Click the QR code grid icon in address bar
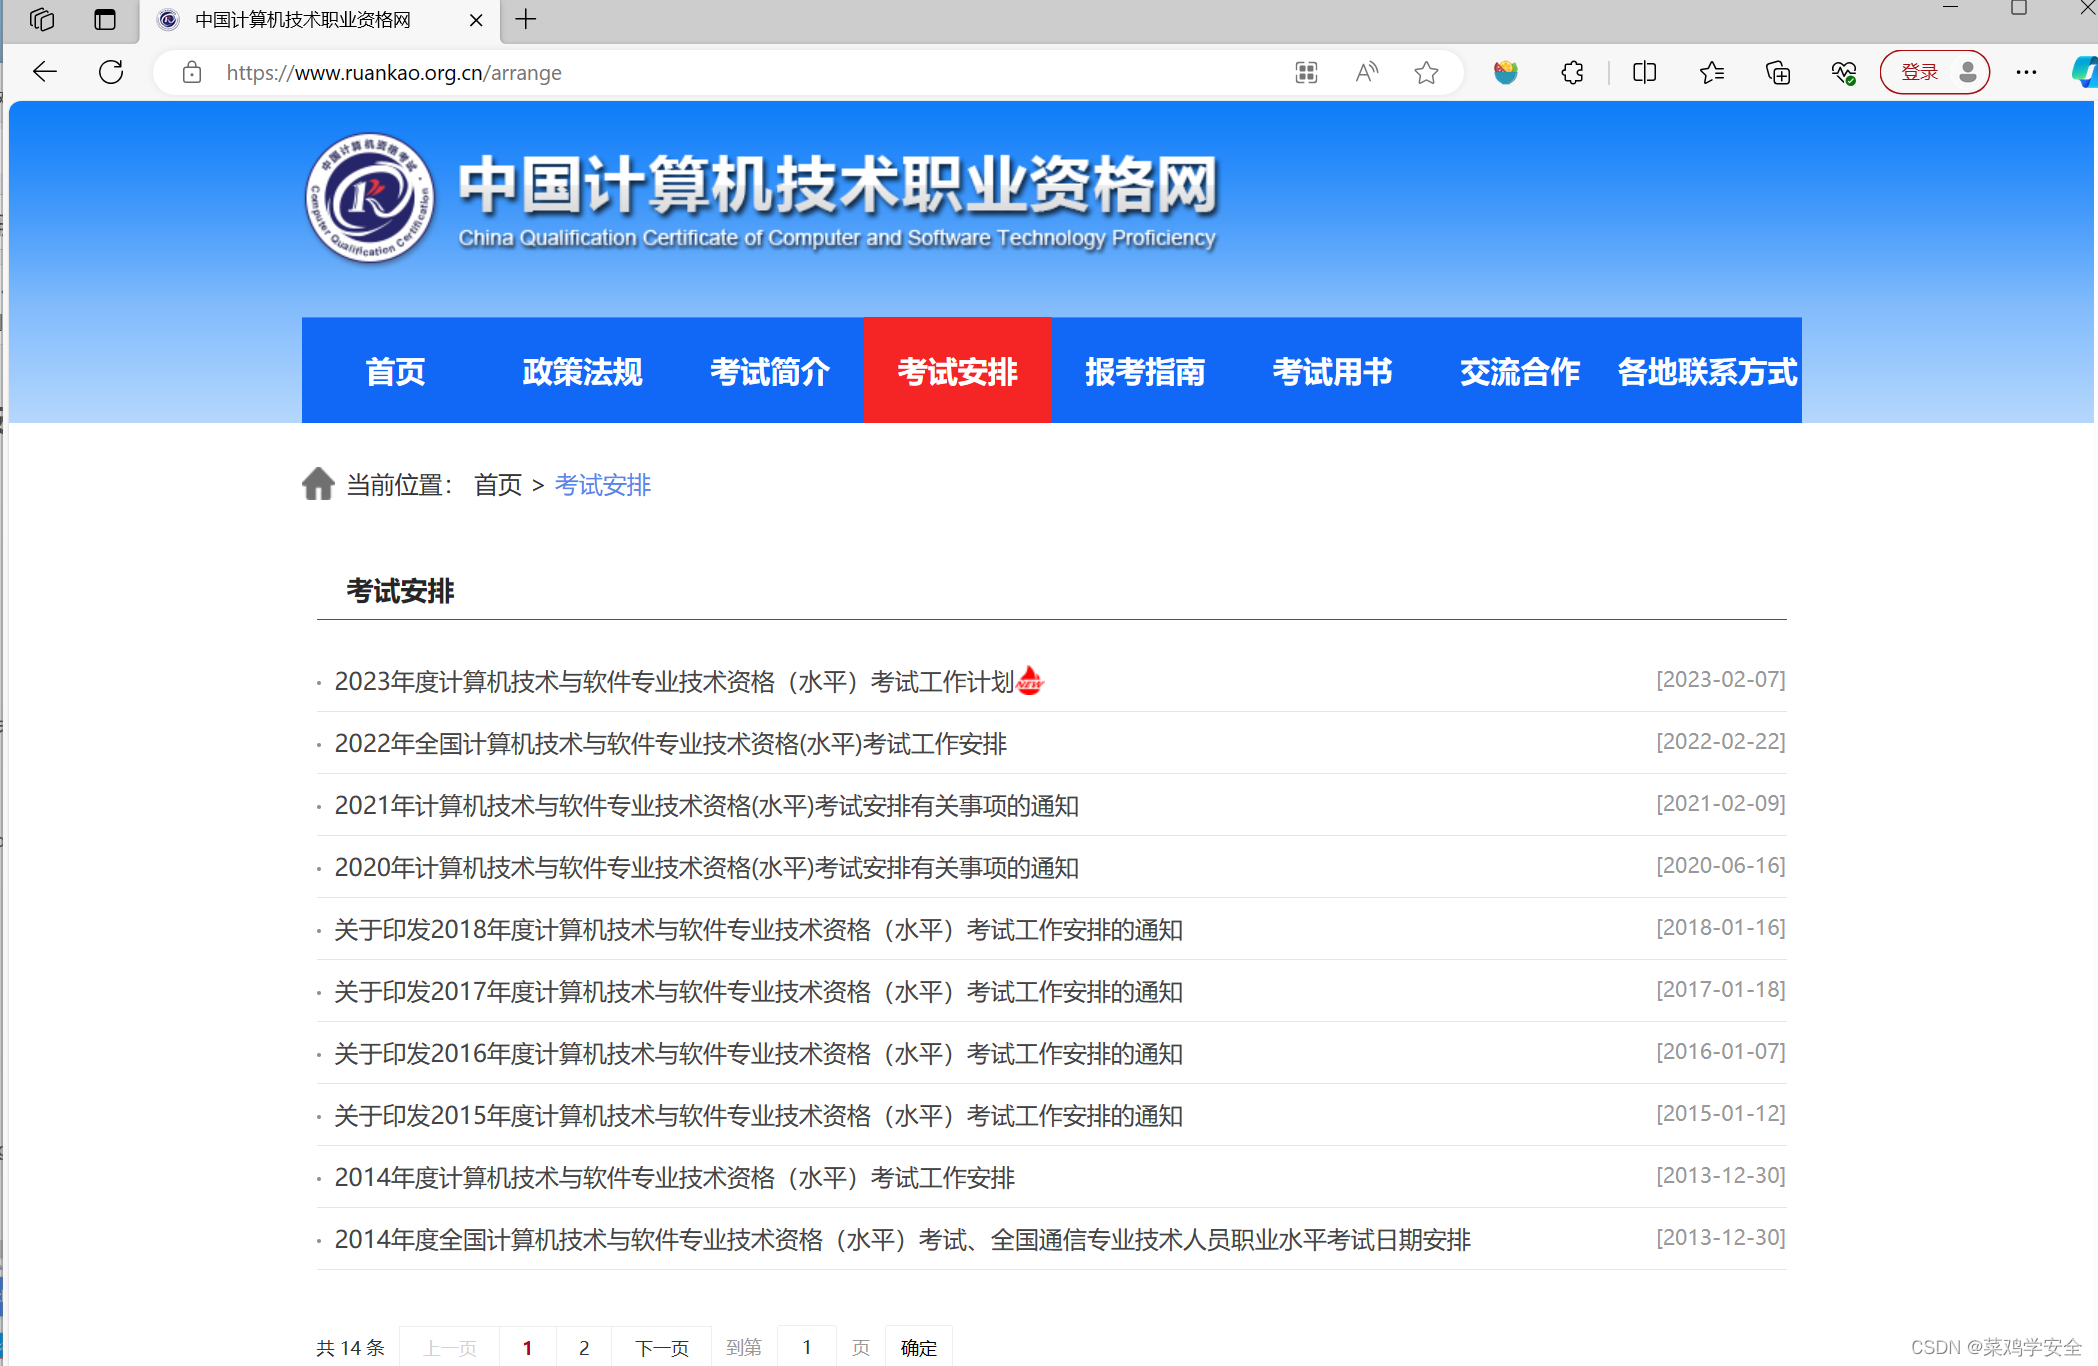This screenshot has width=2098, height=1366. point(1306,72)
